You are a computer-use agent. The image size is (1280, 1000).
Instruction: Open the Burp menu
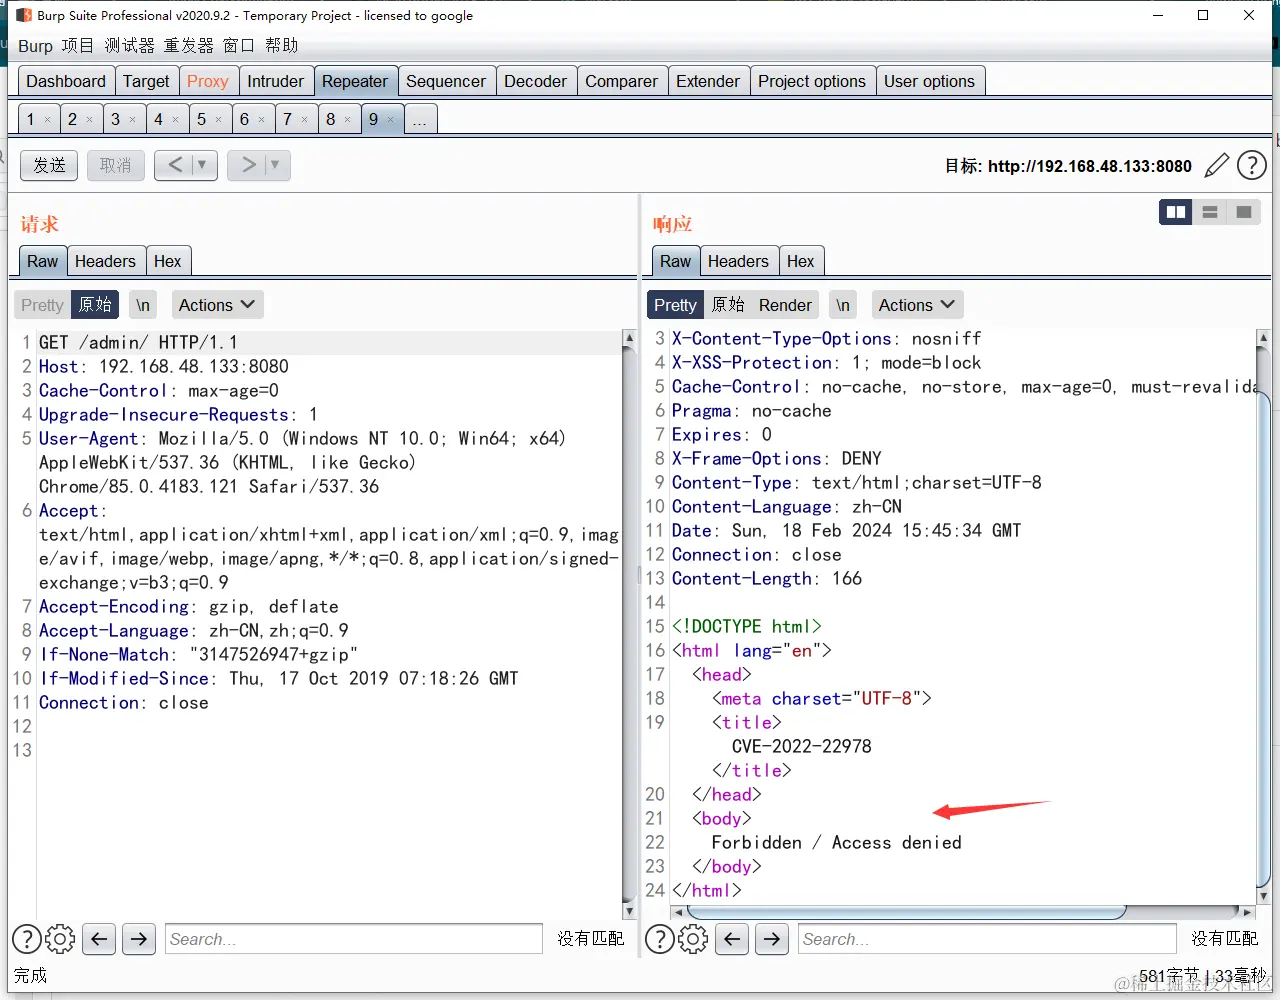point(35,46)
